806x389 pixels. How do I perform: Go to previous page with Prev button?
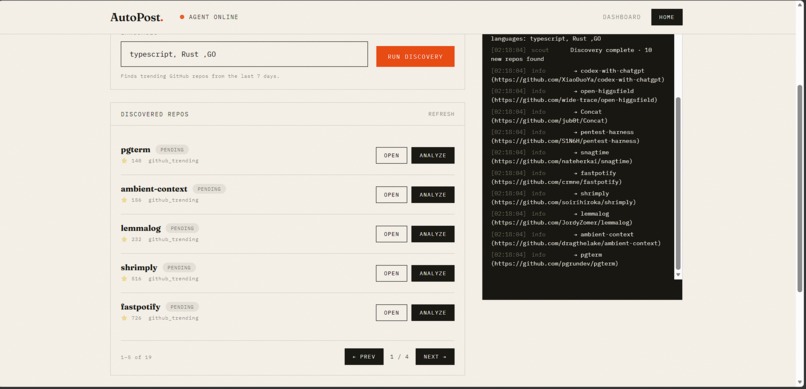364,357
